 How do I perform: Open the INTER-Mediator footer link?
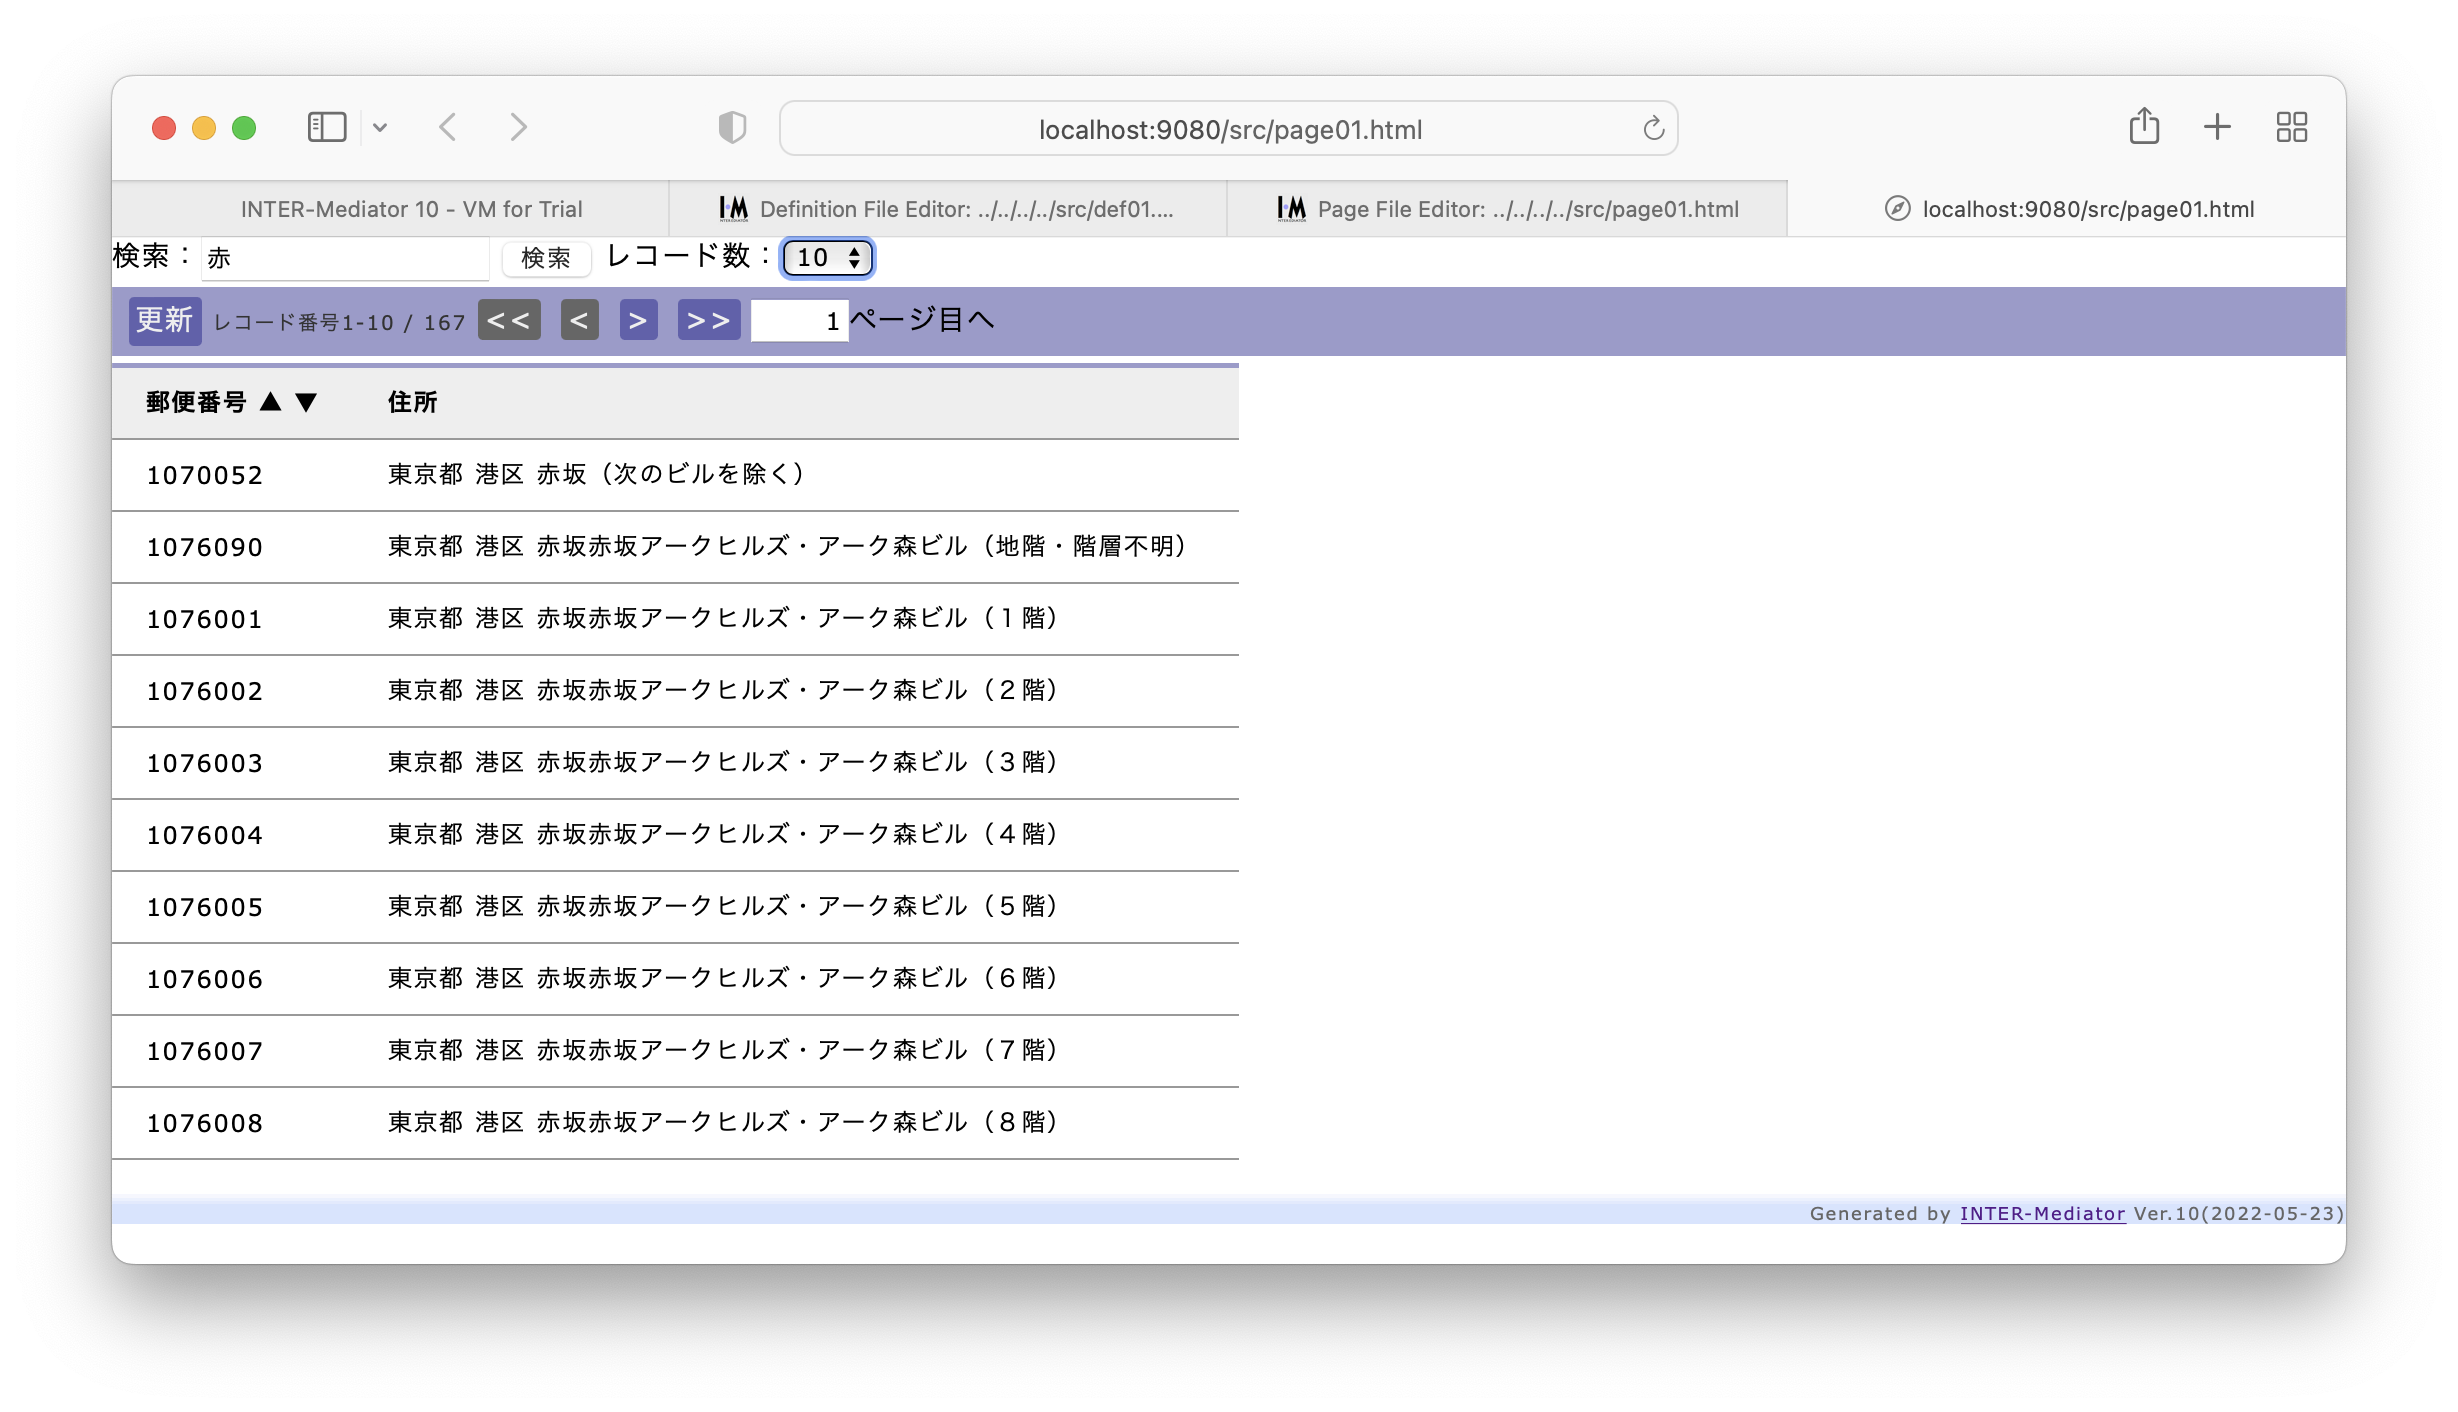(x=2042, y=1213)
